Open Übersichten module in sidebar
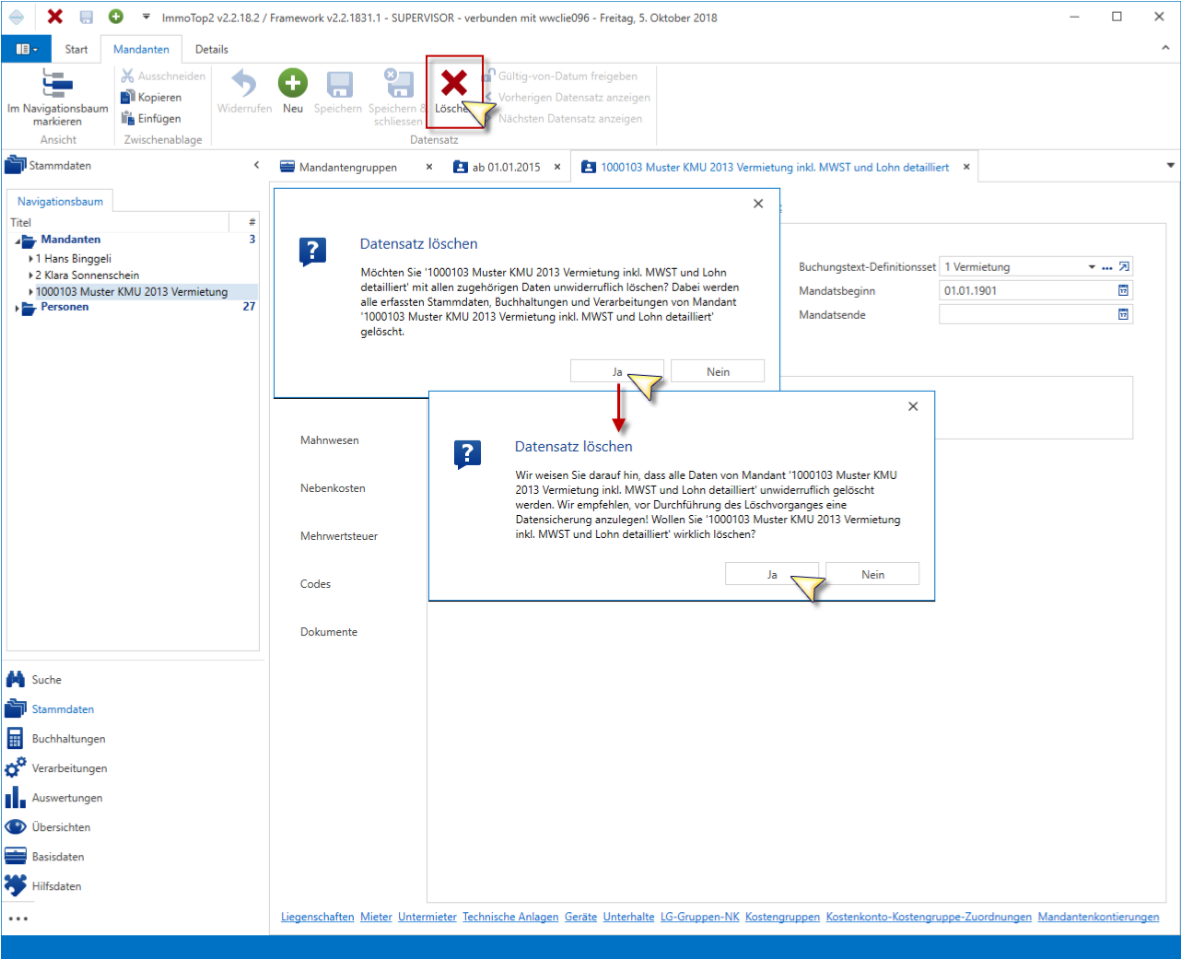The height and width of the screenshot is (960, 1182). point(48,827)
